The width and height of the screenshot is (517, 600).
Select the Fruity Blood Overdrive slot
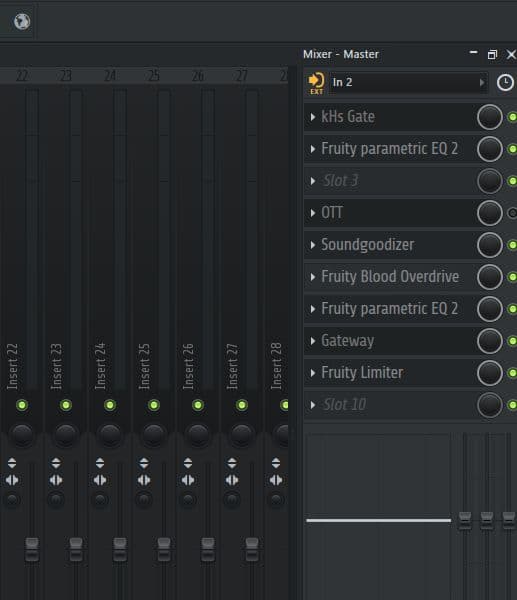[389, 277]
